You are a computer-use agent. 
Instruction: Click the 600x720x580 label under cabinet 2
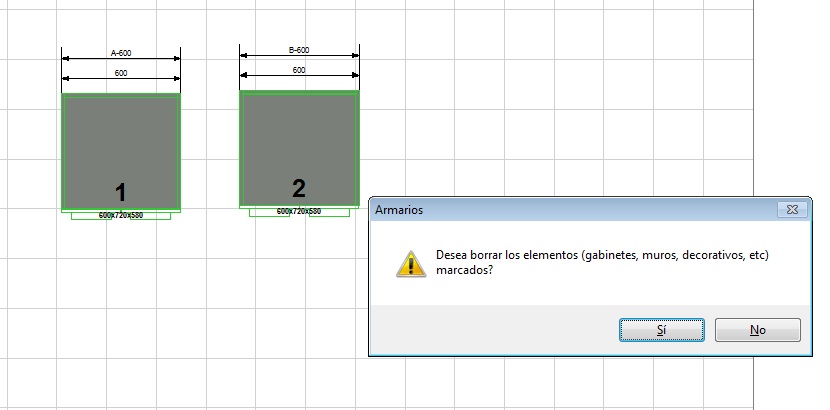(x=299, y=211)
